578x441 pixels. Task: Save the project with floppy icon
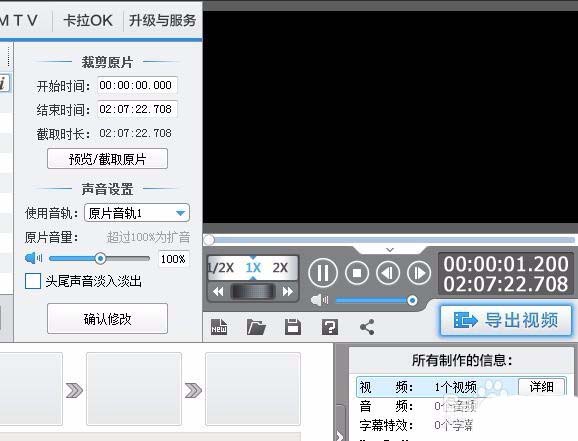coord(293,327)
